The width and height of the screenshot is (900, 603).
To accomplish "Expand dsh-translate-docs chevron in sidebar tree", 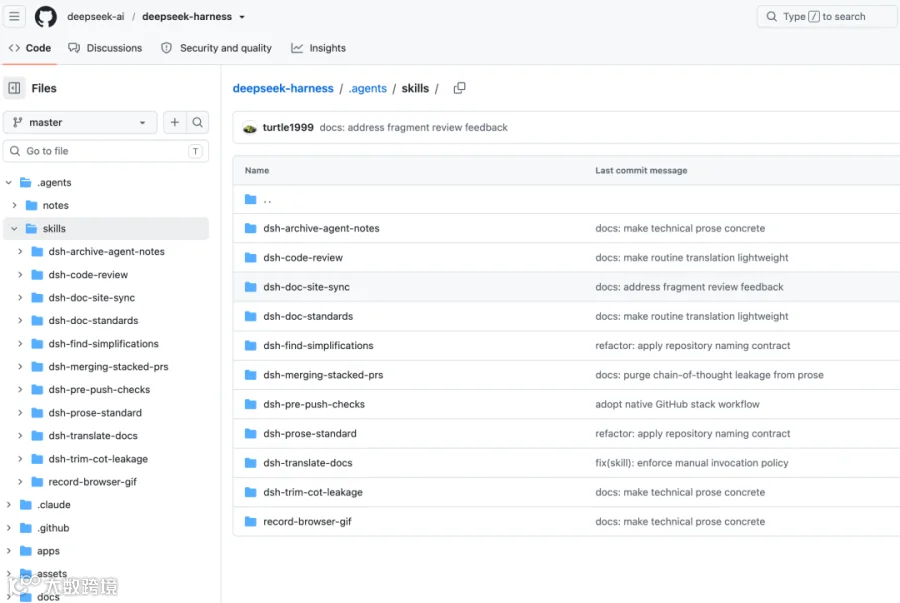I will tap(20, 435).
